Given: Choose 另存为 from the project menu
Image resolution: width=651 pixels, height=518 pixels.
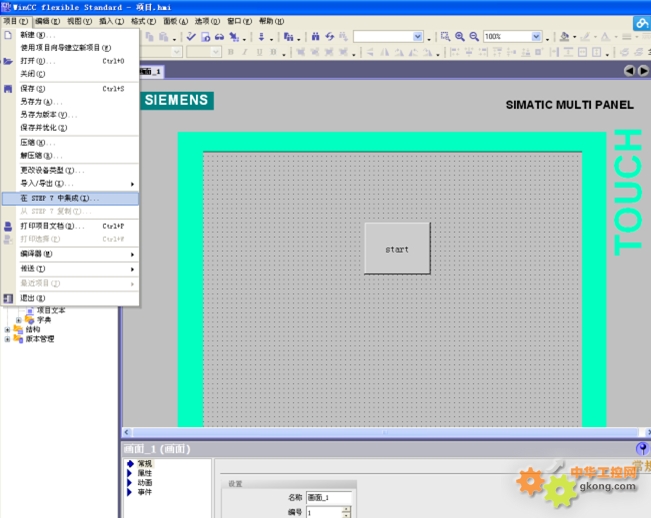Looking at the screenshot, I should (71, 102).
